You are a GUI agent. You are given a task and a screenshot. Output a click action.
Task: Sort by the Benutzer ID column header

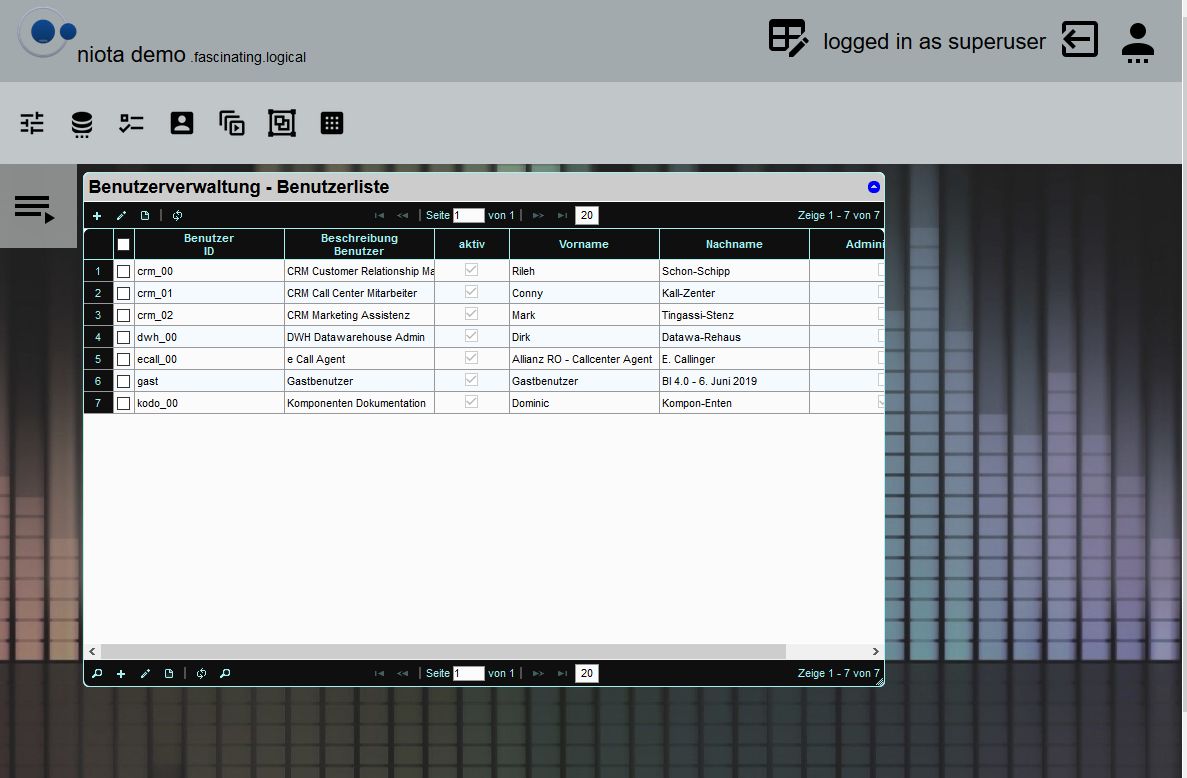(x=207, y=243)
